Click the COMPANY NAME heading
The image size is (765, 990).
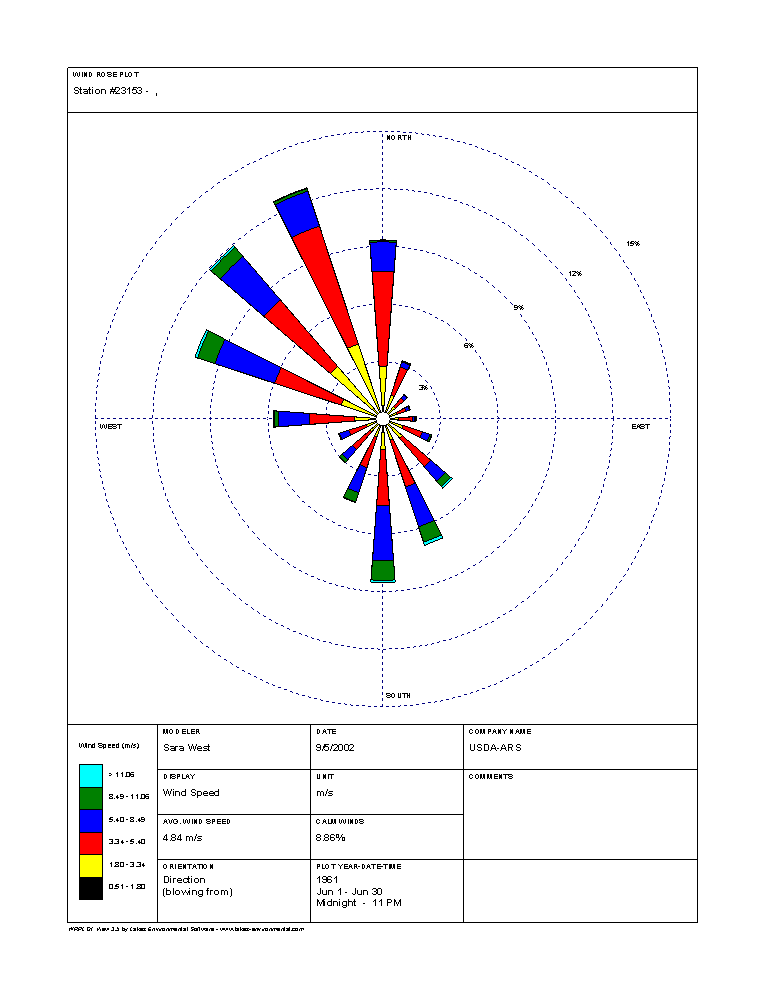[500, 732]
